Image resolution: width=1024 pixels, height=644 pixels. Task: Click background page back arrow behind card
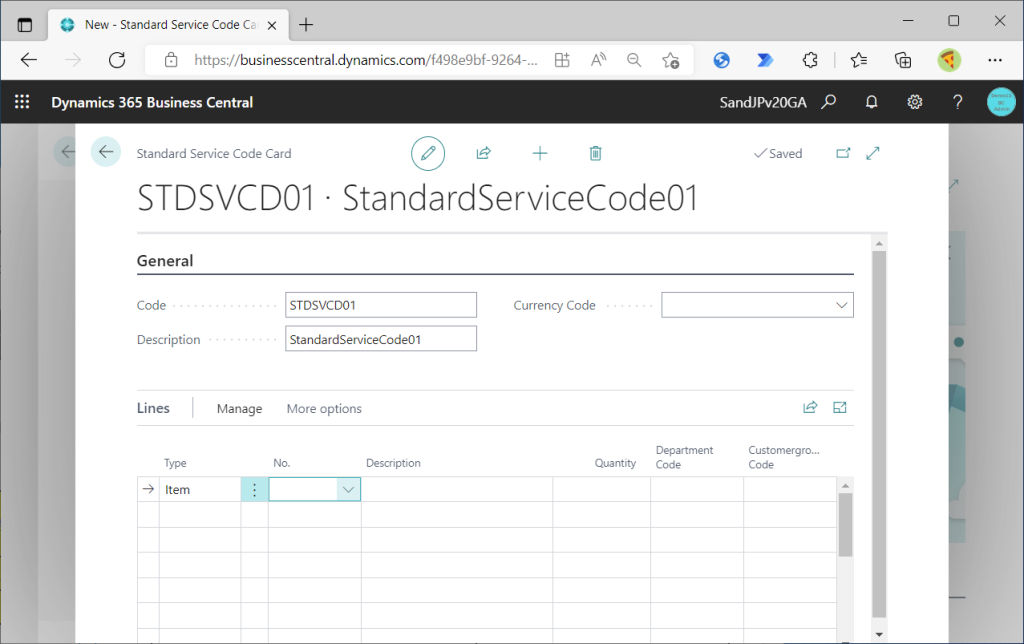pyautogui.click(x=67, y=152)
